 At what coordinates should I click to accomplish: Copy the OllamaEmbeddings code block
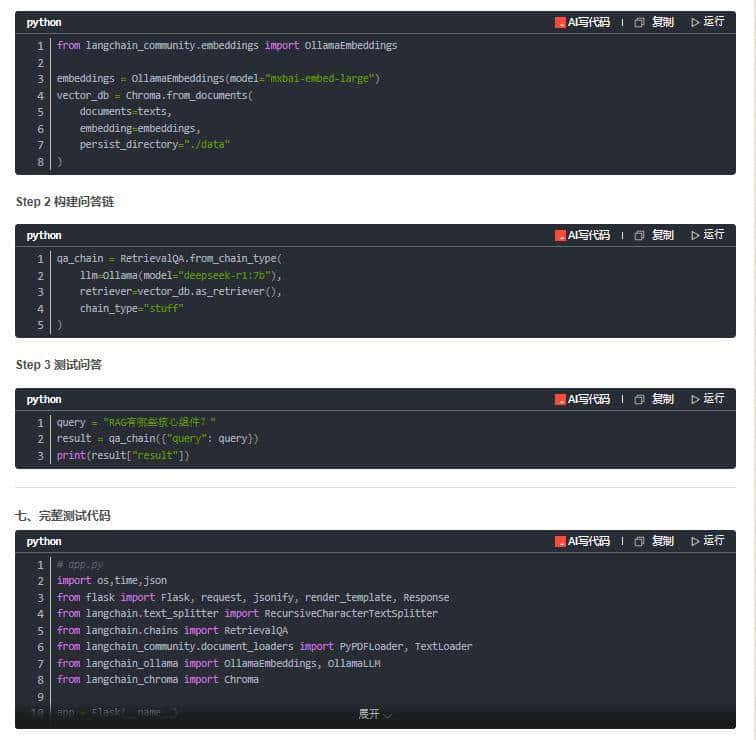point(654,22)
